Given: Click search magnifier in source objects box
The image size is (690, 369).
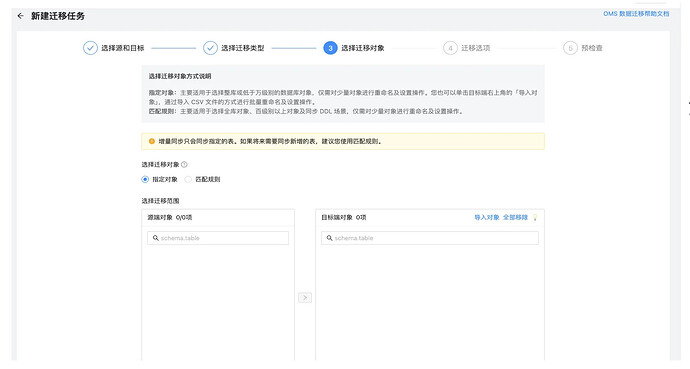Looking at the screenshot, I should click(156, 238).
